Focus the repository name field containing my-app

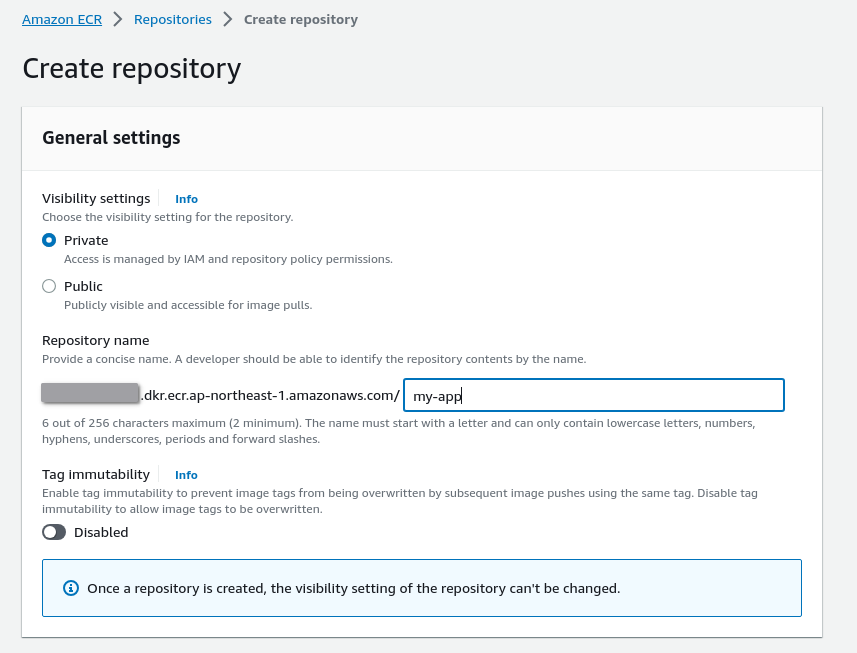(x=593, y=396)
